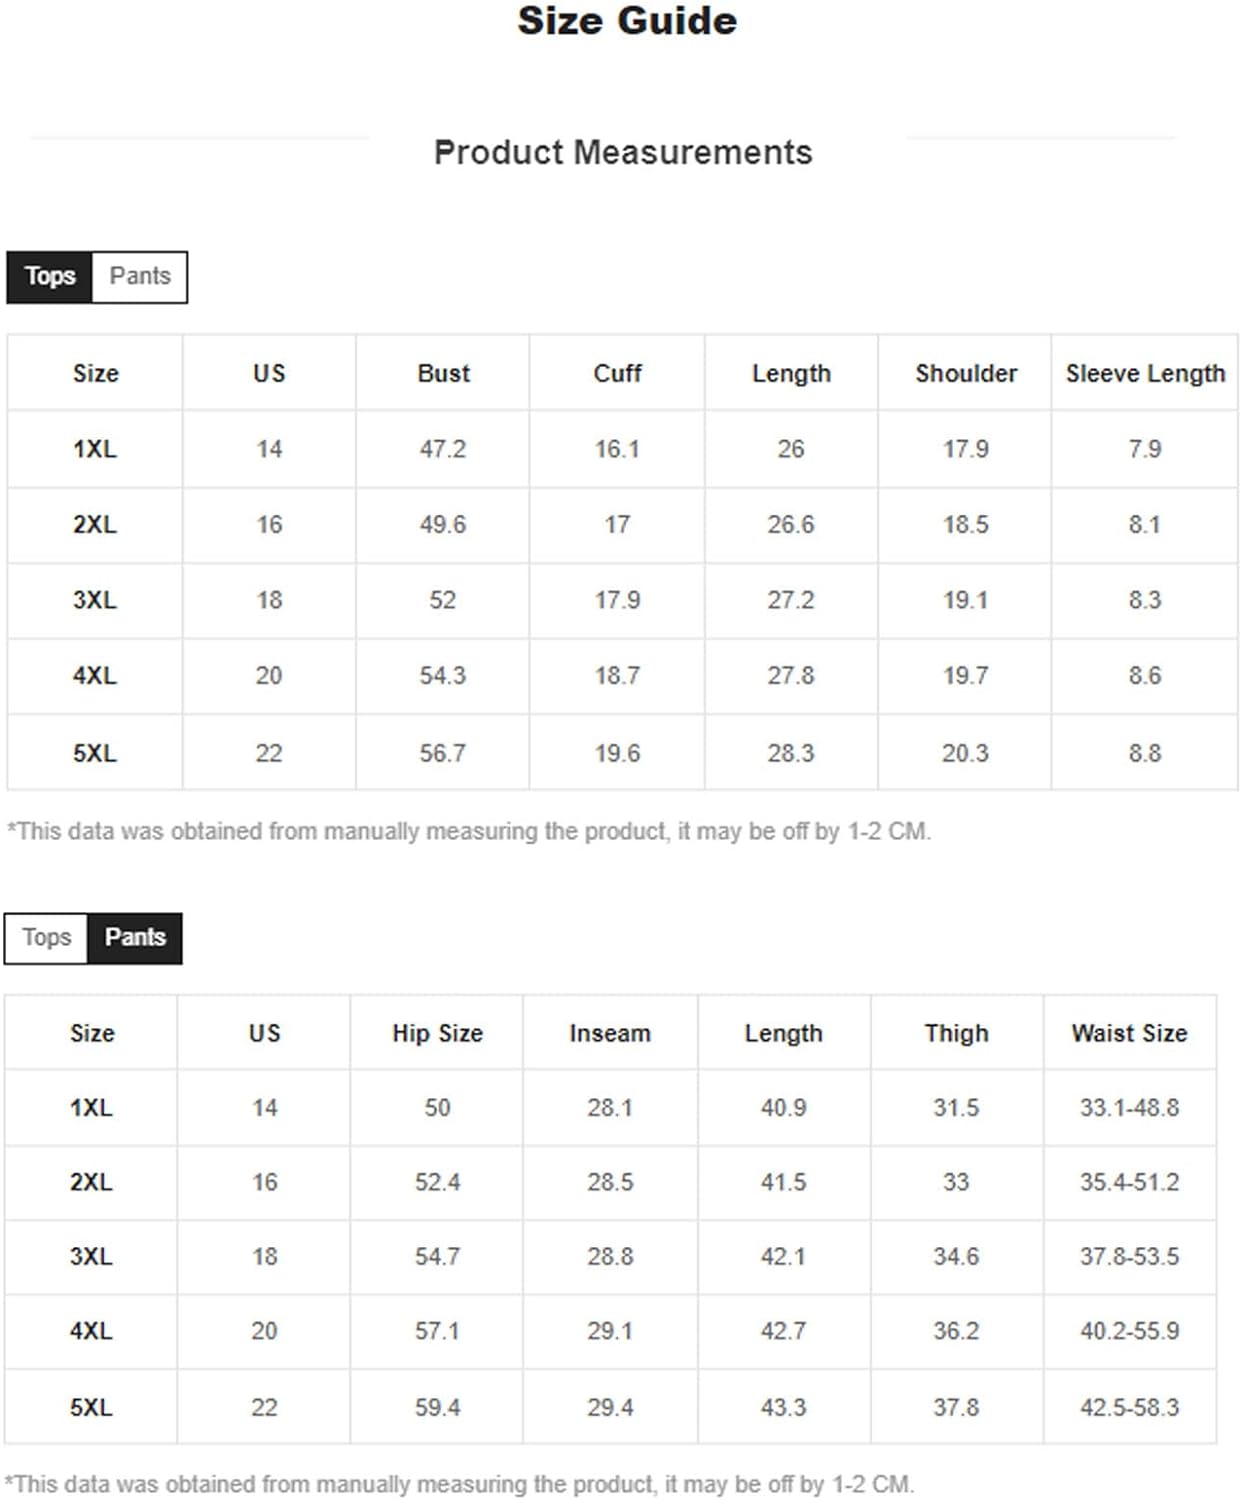Click the 42.5-58.3 waist size value

1130,1407
